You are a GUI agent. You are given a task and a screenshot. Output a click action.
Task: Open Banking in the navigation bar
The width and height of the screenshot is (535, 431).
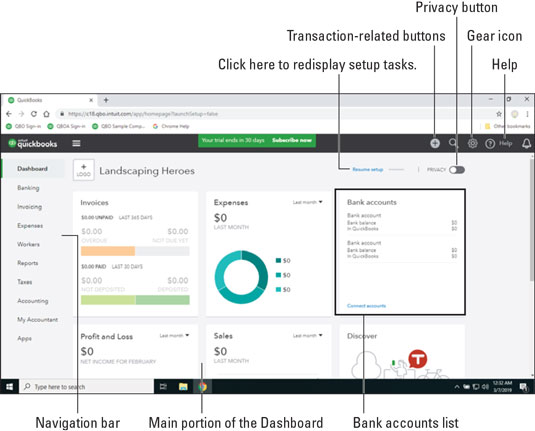pos(28,188)
